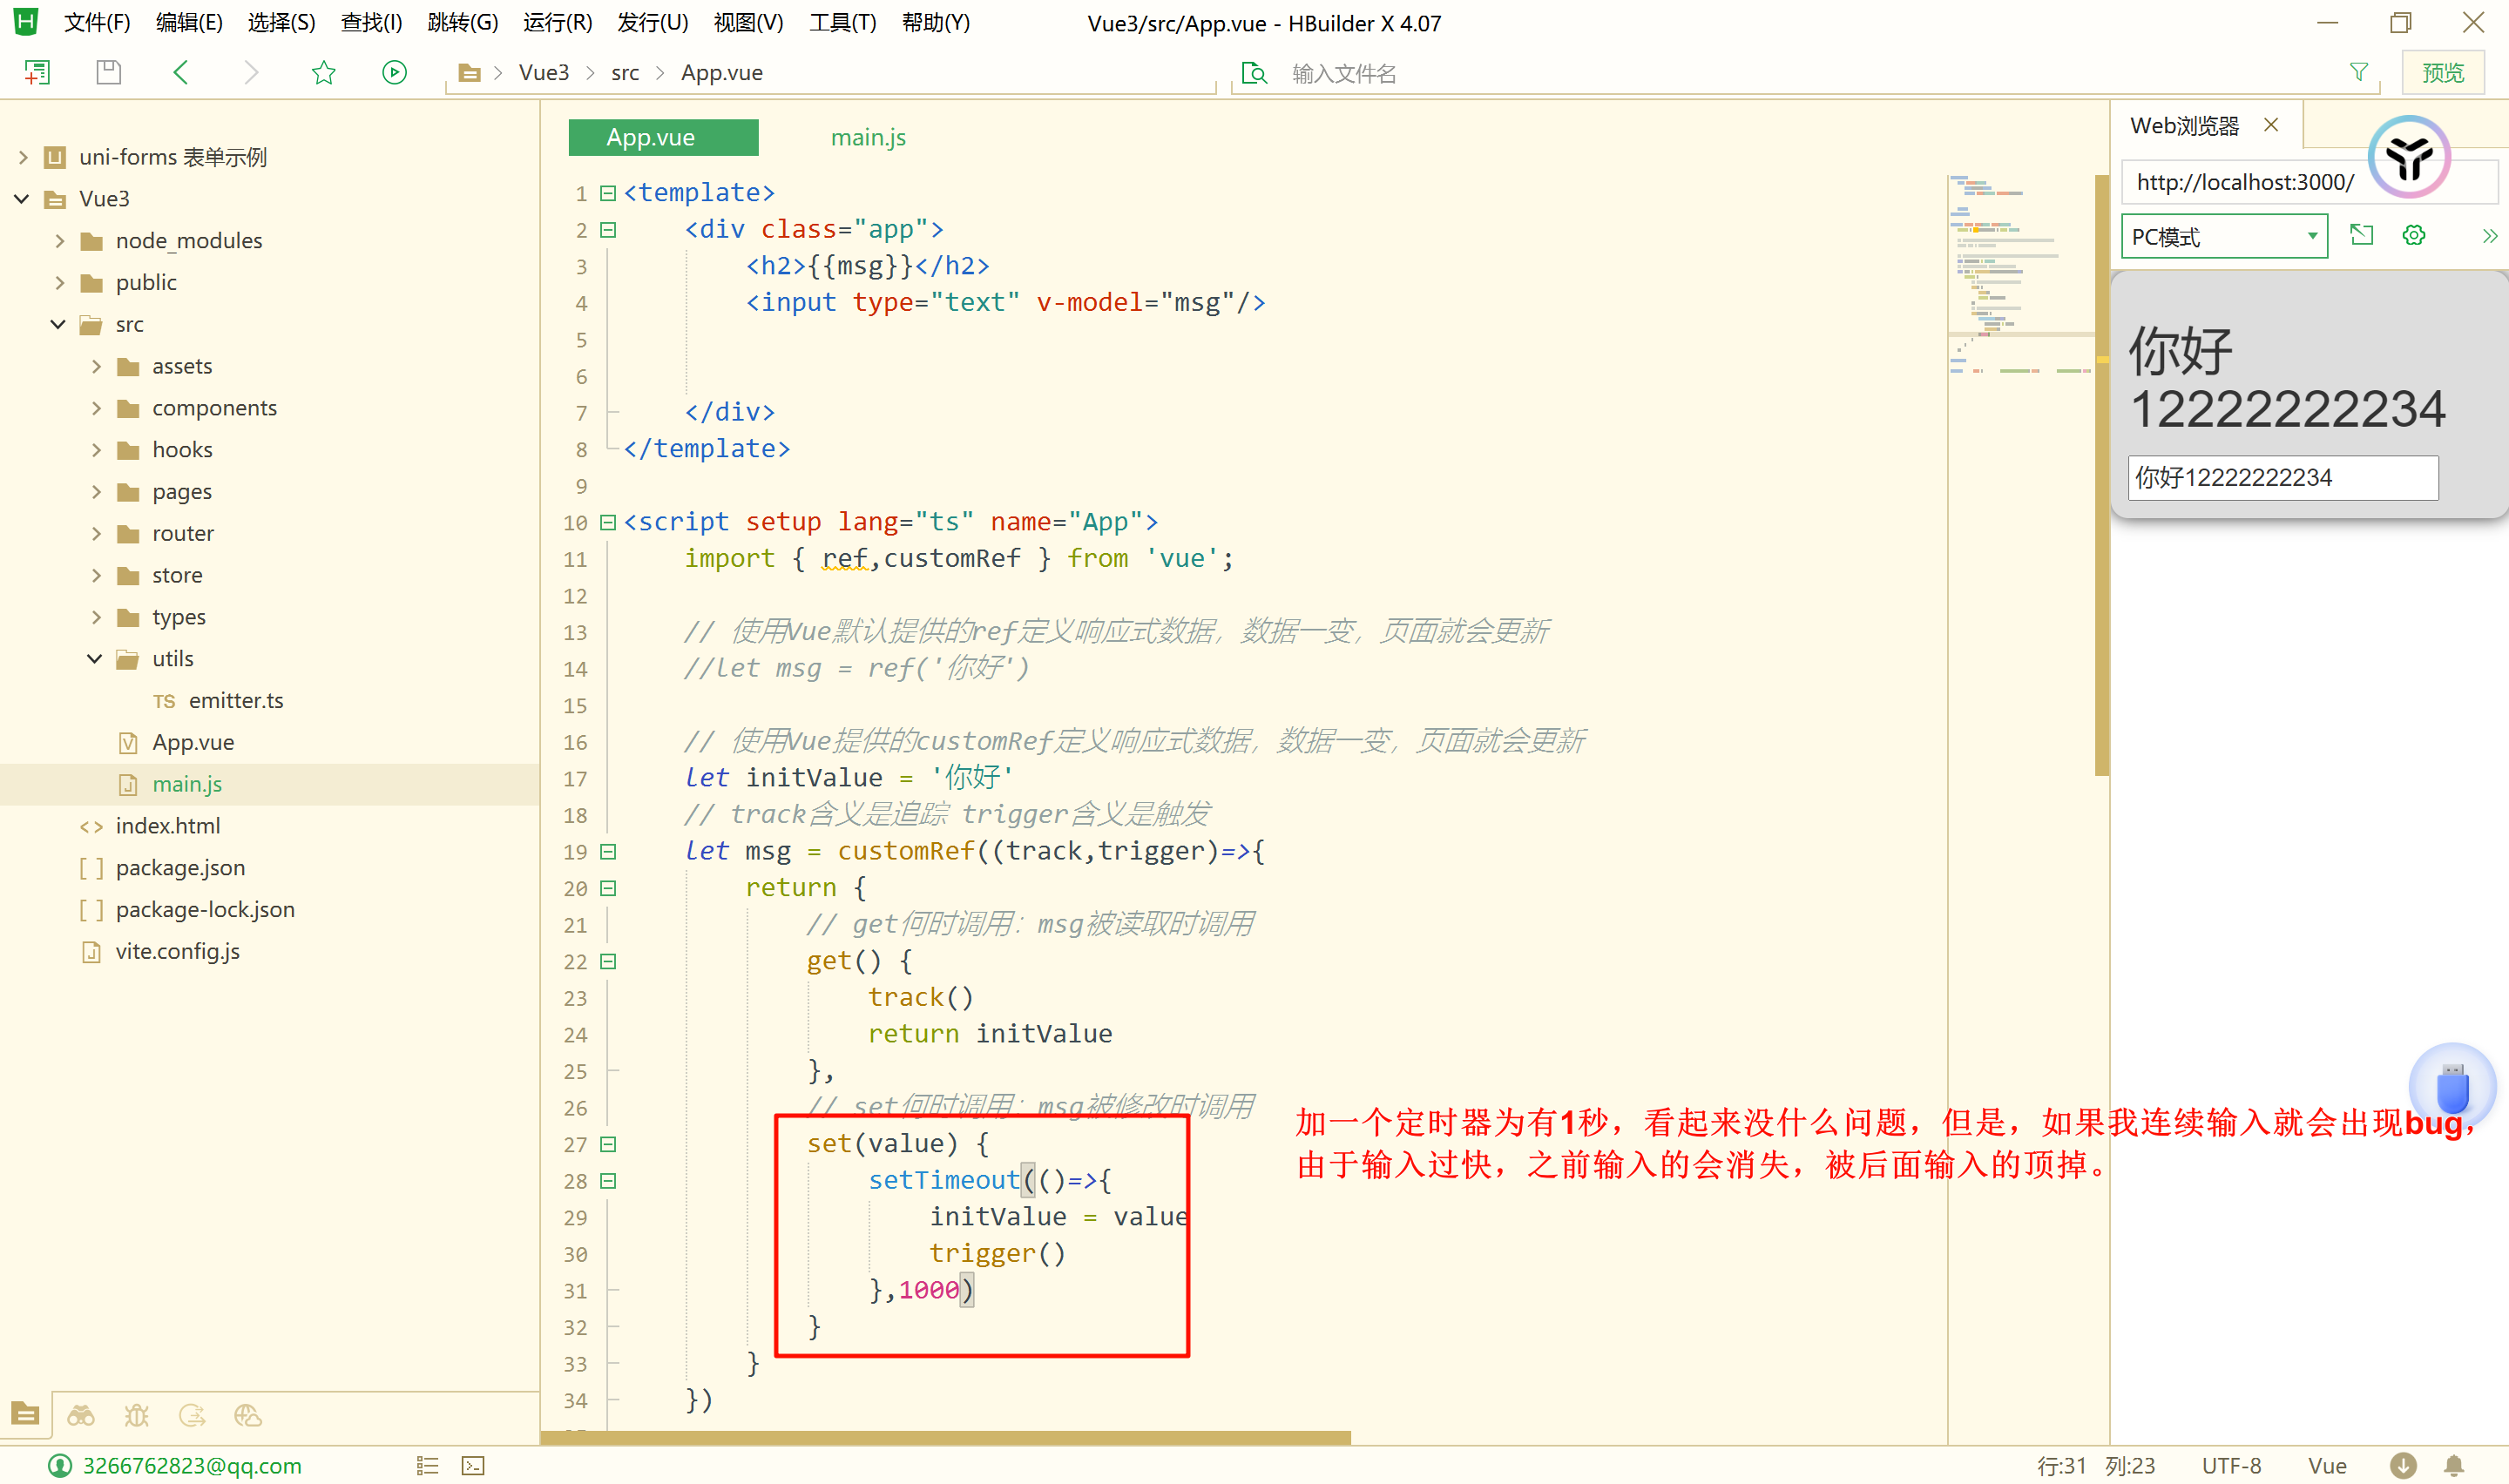Switch to the main.js editor tab
Screen dimensions: 2509x1484
(x=867, y=137)
